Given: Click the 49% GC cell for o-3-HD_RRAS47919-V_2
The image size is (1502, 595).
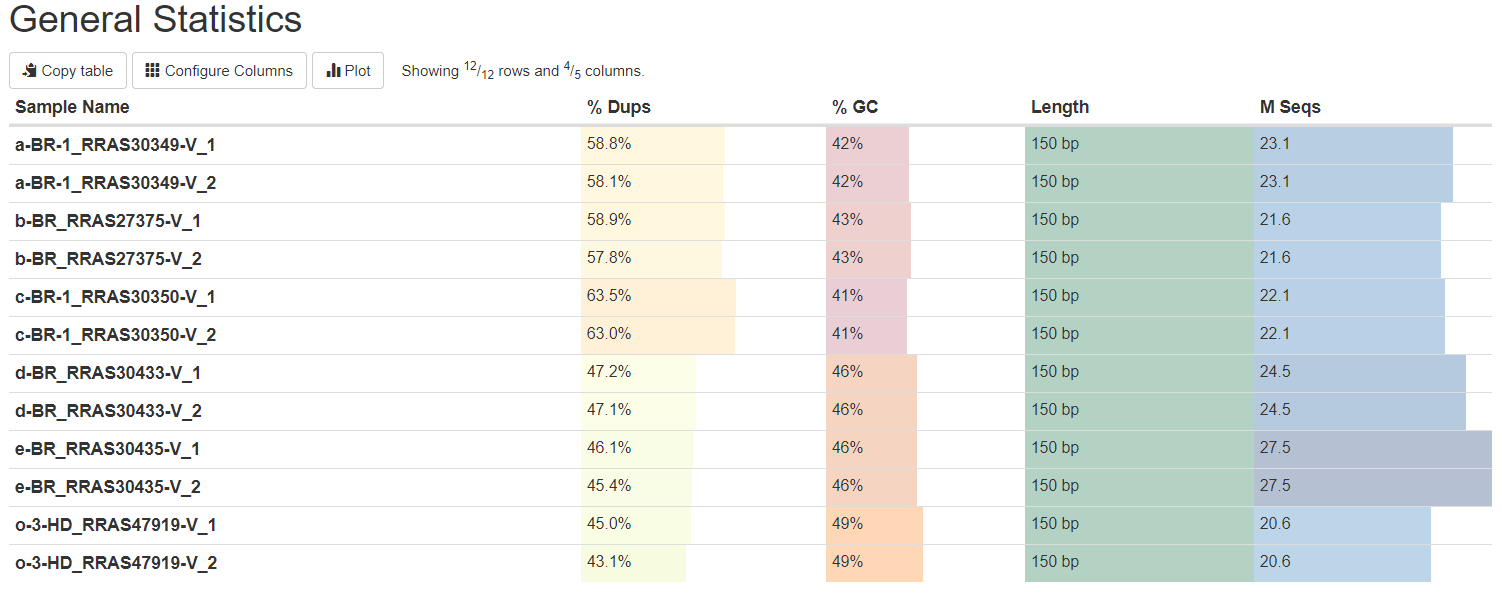Looking at the screenshot, I should [x=874, y=562].
